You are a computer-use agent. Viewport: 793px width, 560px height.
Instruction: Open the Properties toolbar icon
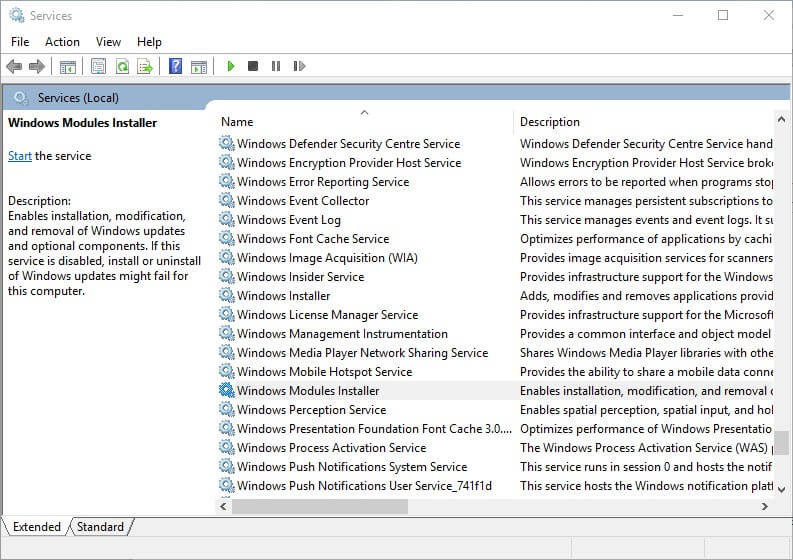pos(98,66)
